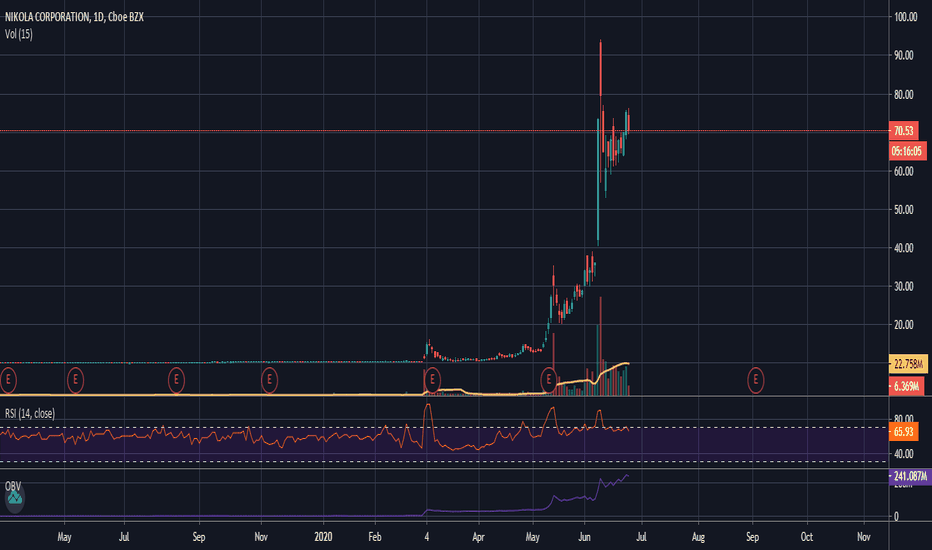932x550 pixels.
Task: Click the 20.00 price axis label
Action: (903, 325)
